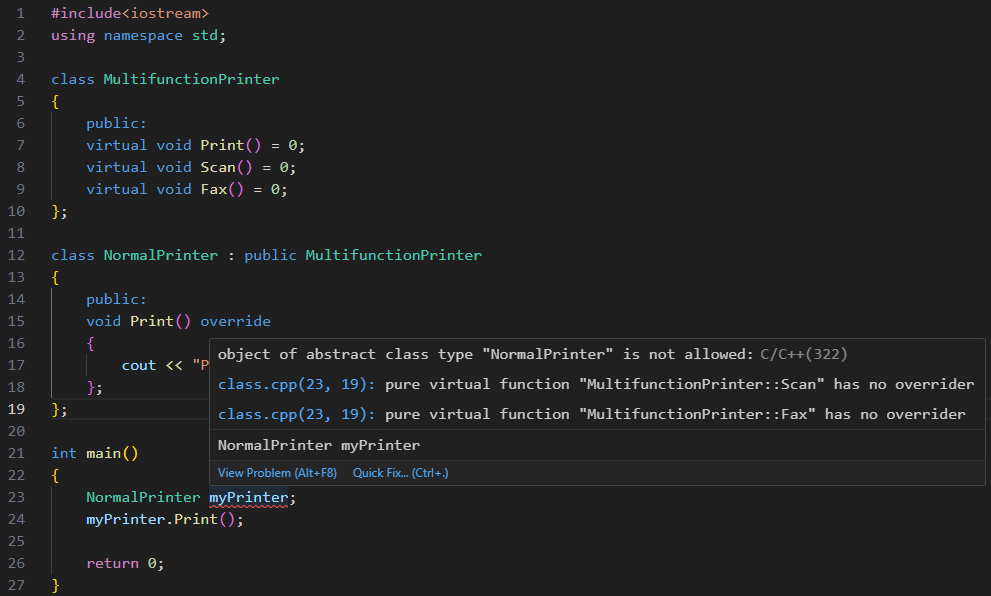Click base class MultifunctionPrinter on line 12
This screenshot has width=991, height=596.
[393, 255]
